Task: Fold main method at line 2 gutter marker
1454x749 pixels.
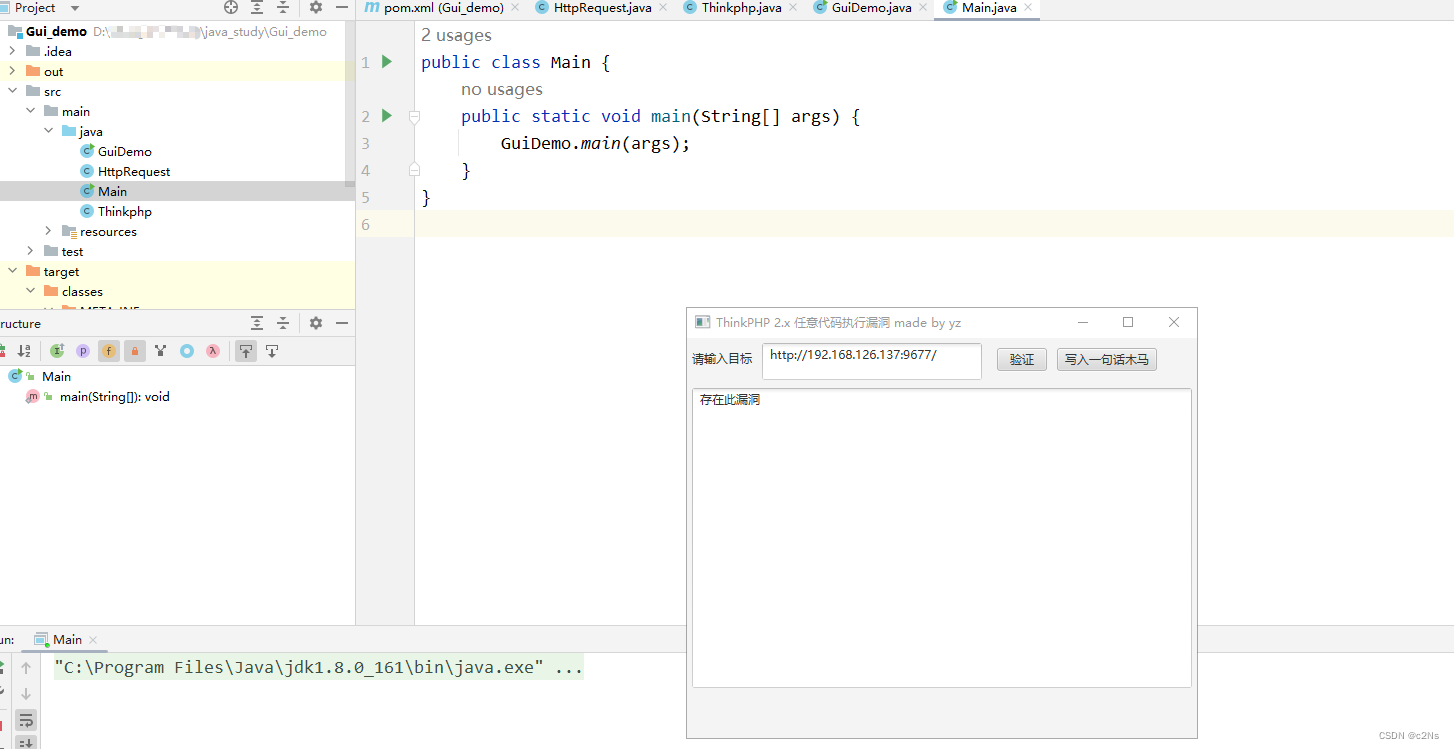Action: point(414,117)
